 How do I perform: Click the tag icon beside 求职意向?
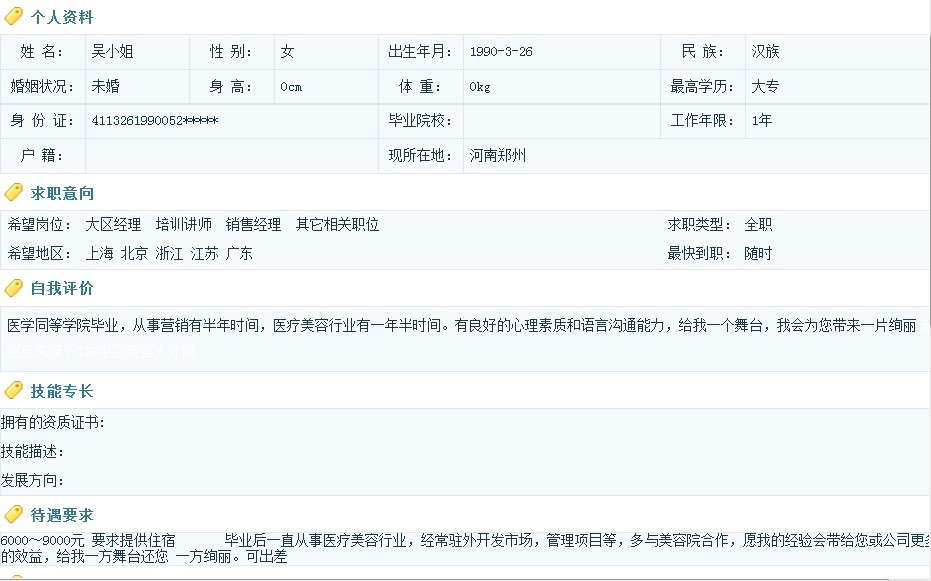point(14,193)
